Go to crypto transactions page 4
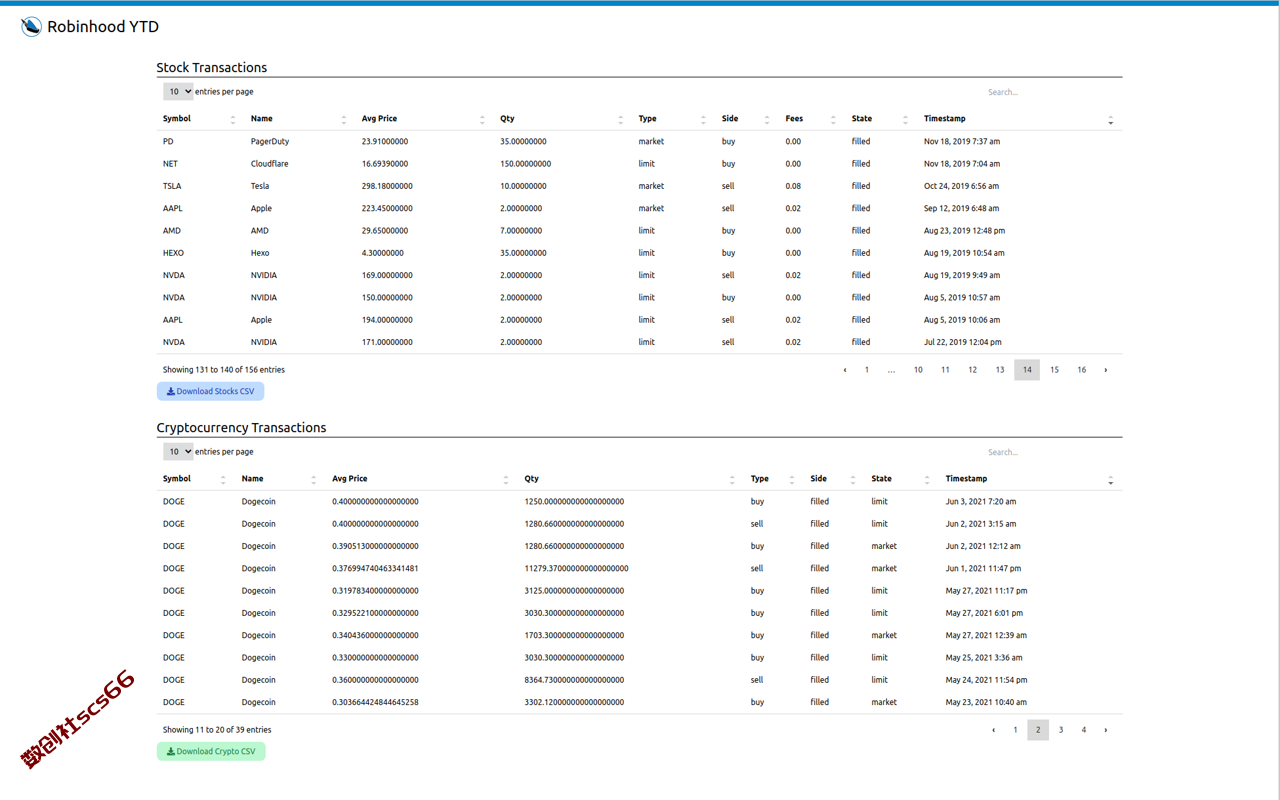The width and height of the screenshot is (1280, 800). [x=1083, y=730]
